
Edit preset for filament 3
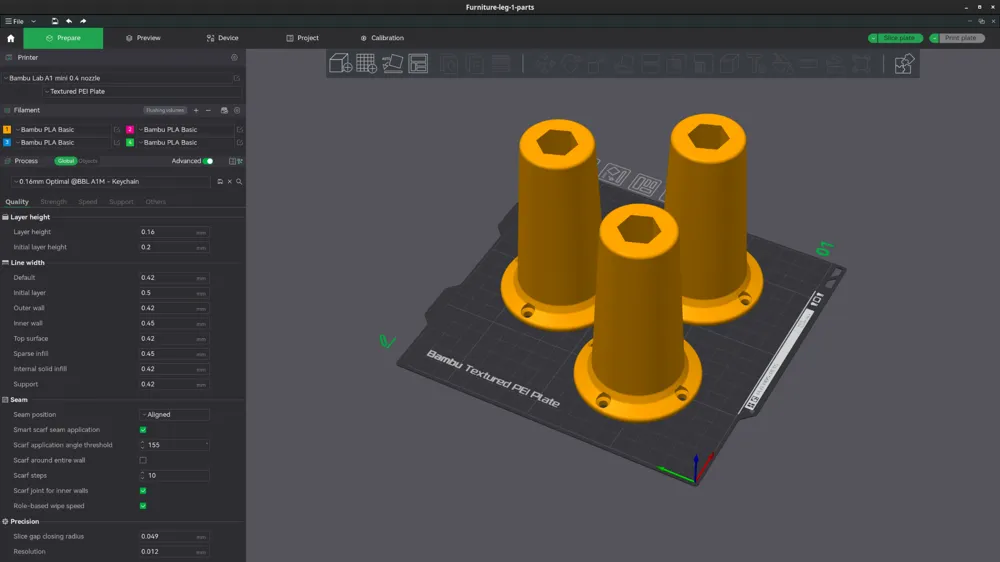coord(117,143)
